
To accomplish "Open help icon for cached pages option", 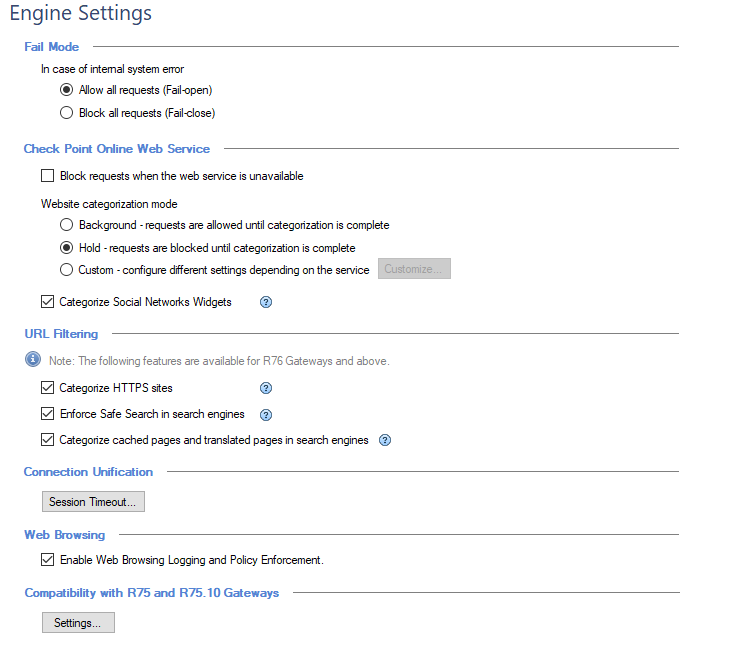I will (385, 440).
